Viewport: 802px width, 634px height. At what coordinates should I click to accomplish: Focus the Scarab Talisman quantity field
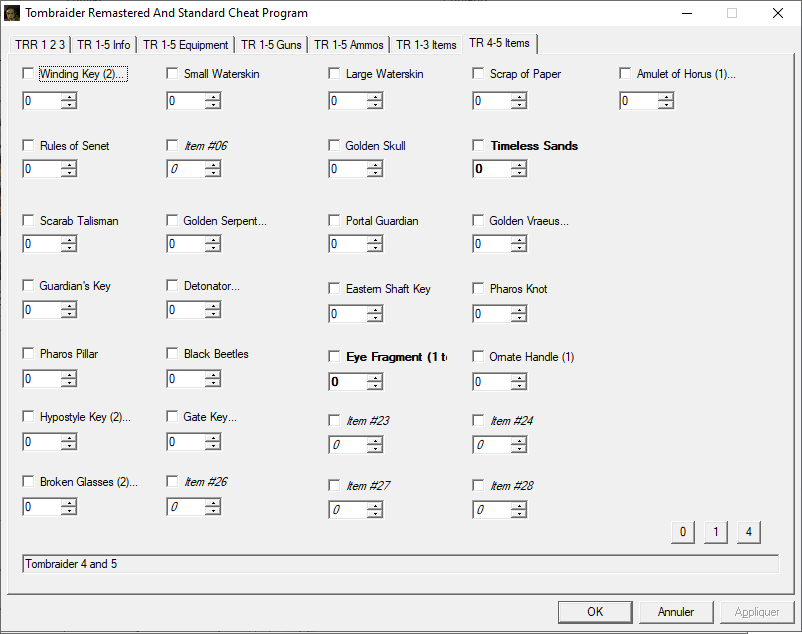tap(42, 244)
